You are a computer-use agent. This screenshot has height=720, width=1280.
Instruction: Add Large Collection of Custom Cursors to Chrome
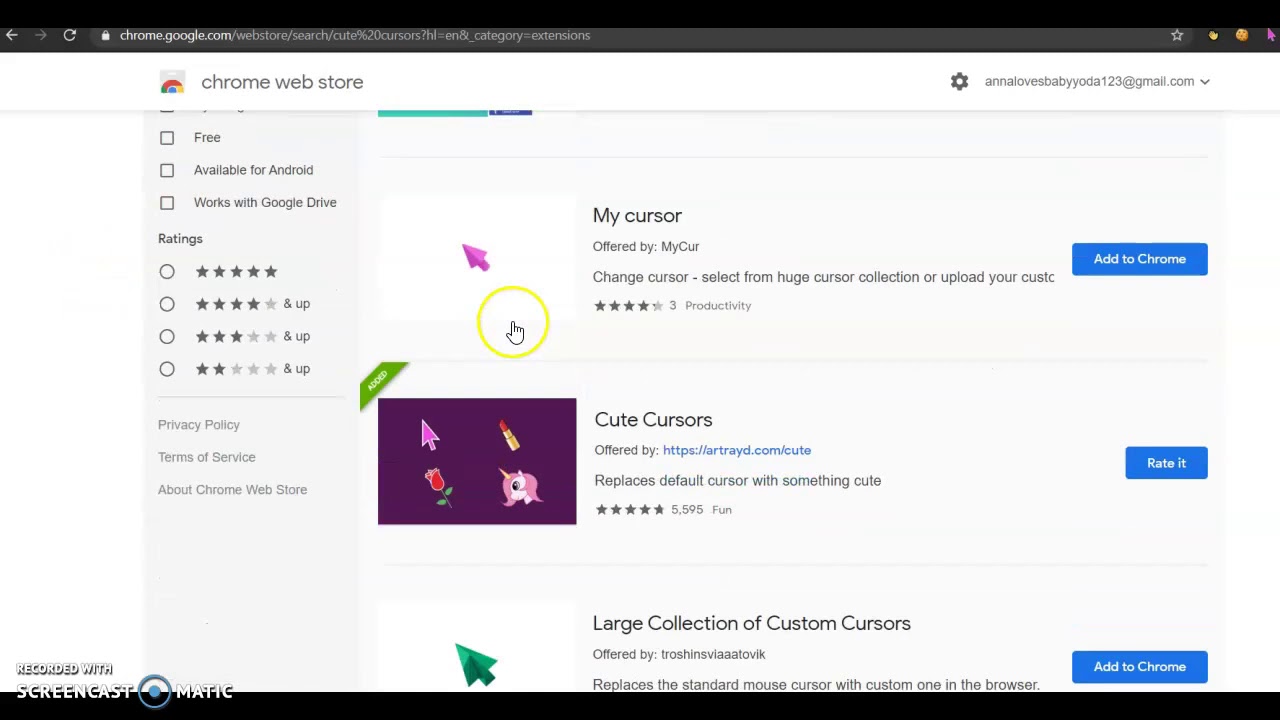1139,667
